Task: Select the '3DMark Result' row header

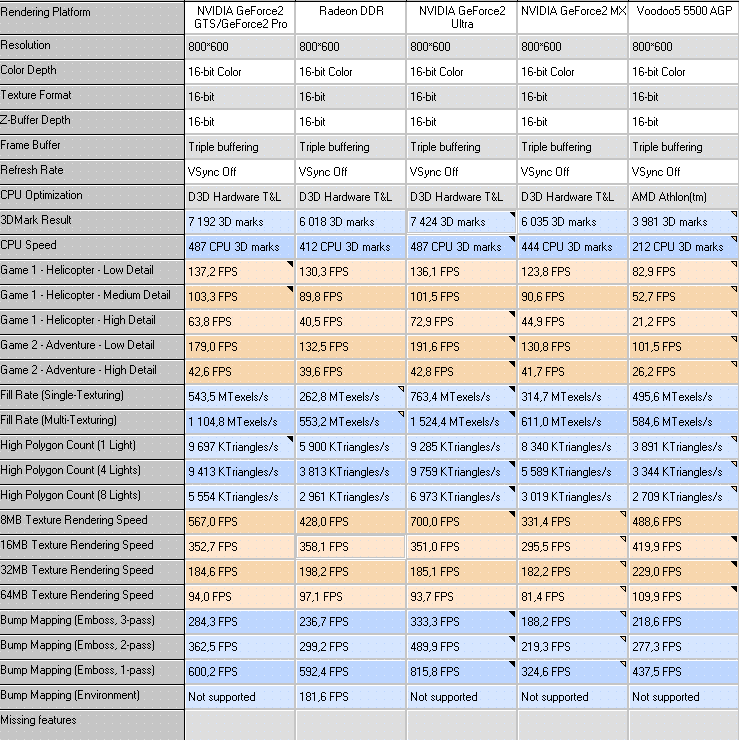Action: pyautogui.click(x=92, y=222)
